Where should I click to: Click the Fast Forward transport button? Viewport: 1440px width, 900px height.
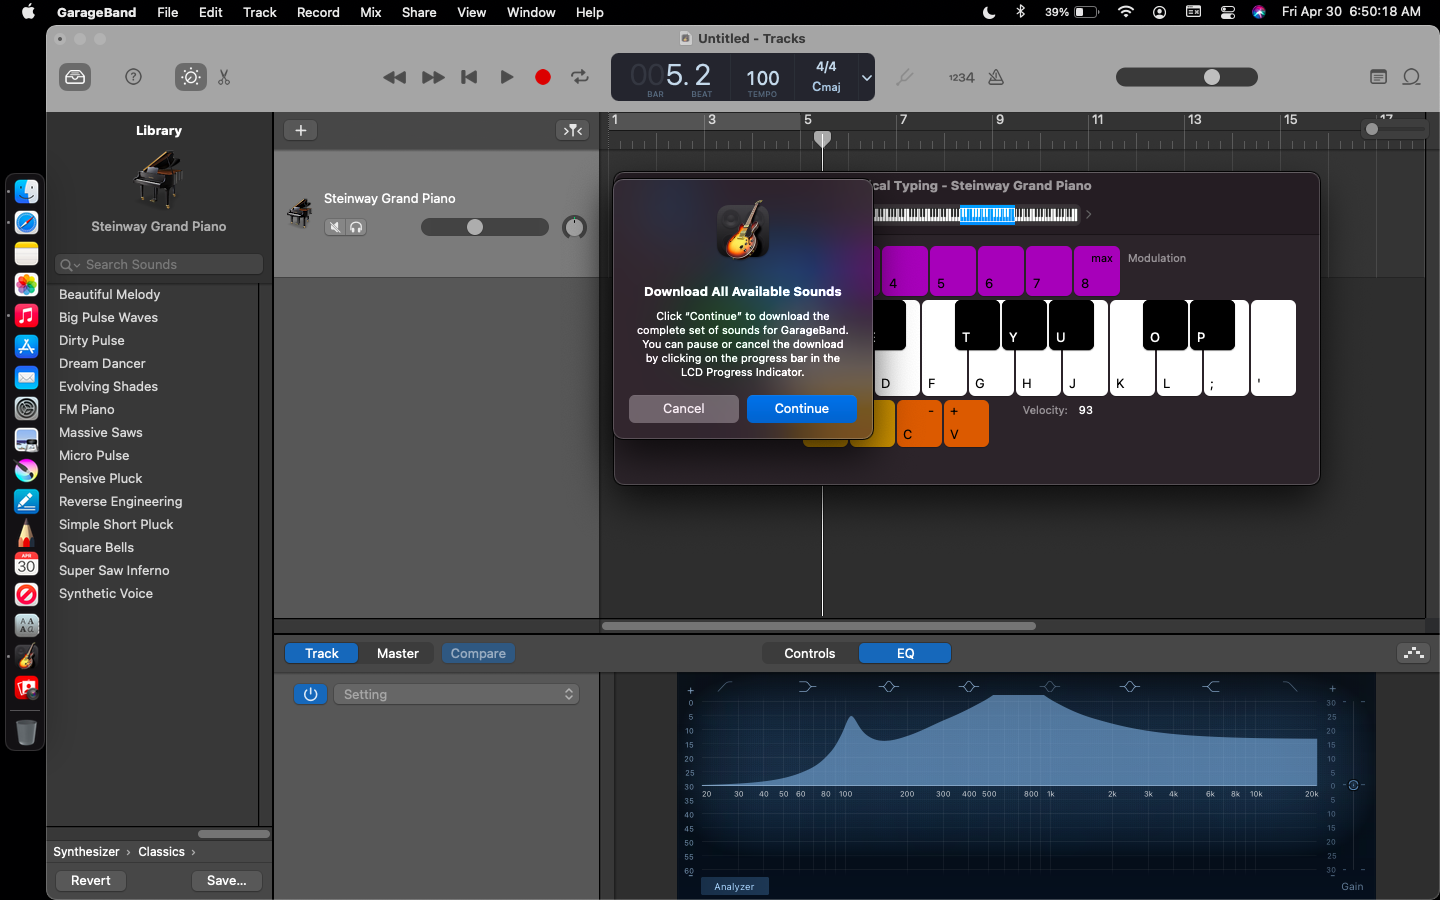point(433,77)
